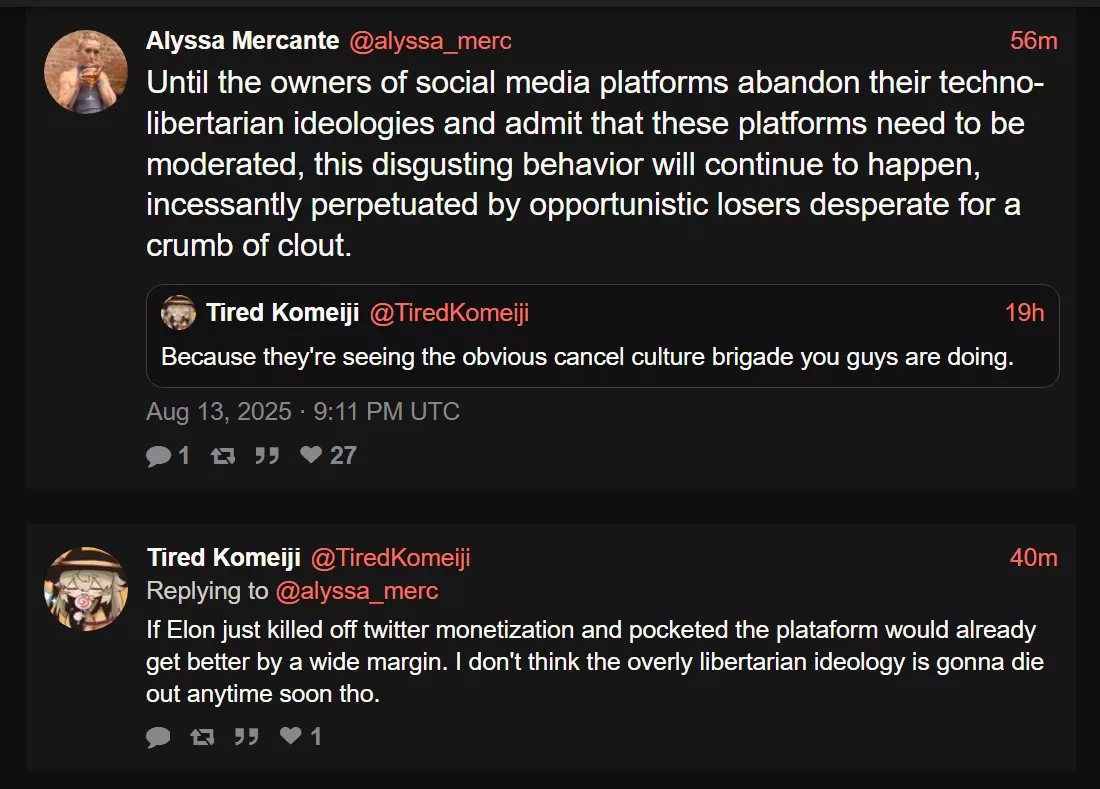Viewport: 1100px width, 789px height.
Task: Open the 19h timestamp on quoted post
Action: tap(1024, 313)
